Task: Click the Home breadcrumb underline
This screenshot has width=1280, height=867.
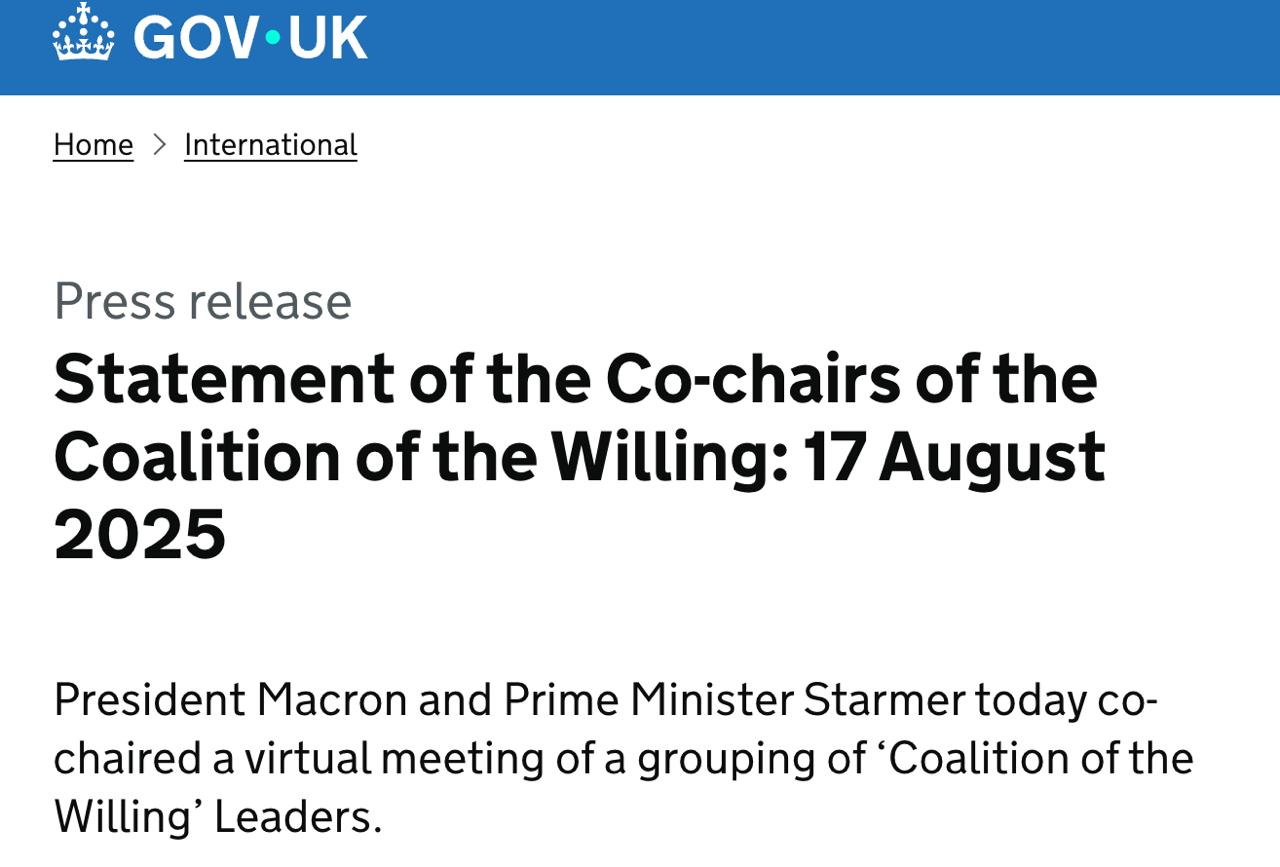Action: 93,160
